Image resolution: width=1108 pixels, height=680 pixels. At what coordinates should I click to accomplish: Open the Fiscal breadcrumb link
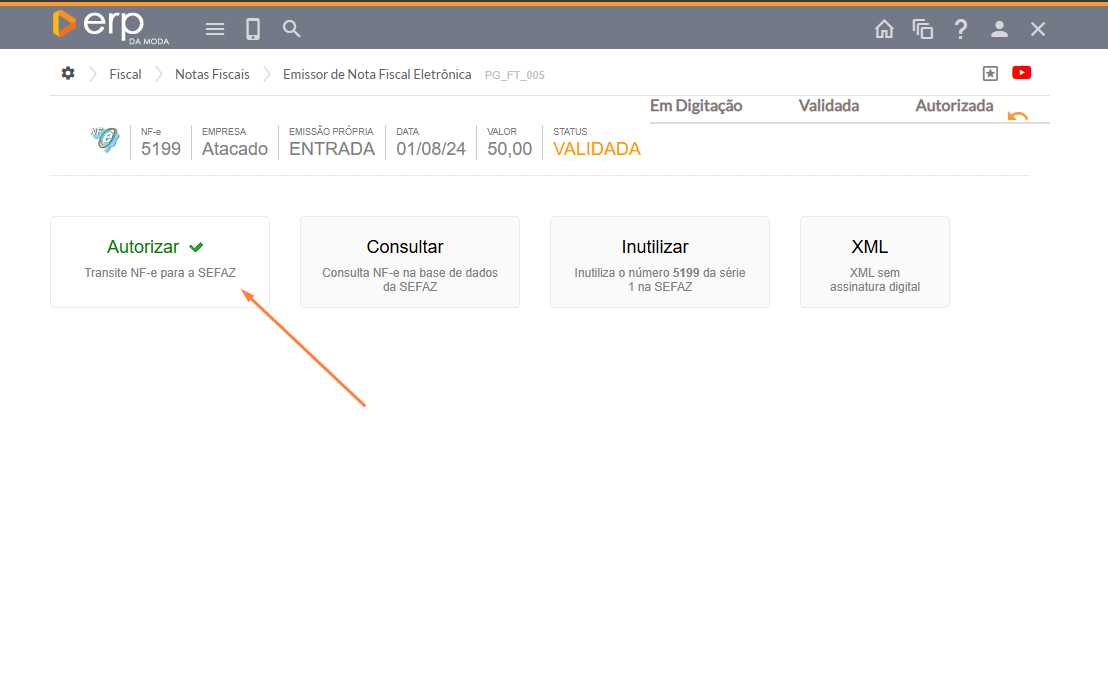point(125,75)
